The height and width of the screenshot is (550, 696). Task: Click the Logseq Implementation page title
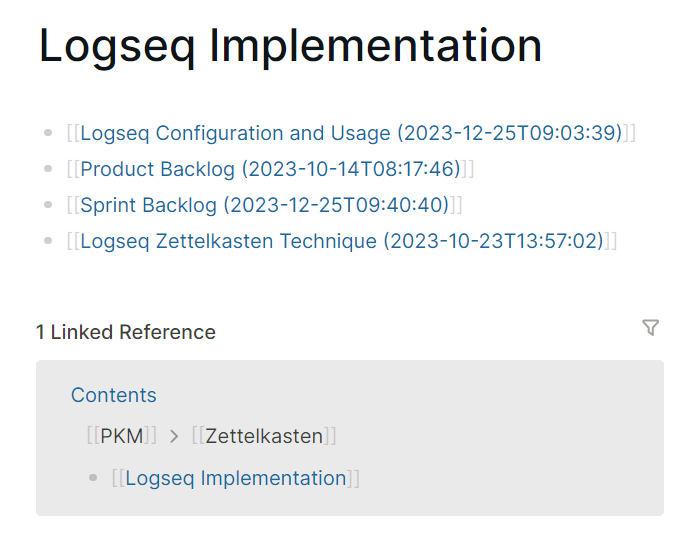click(290, 46)
